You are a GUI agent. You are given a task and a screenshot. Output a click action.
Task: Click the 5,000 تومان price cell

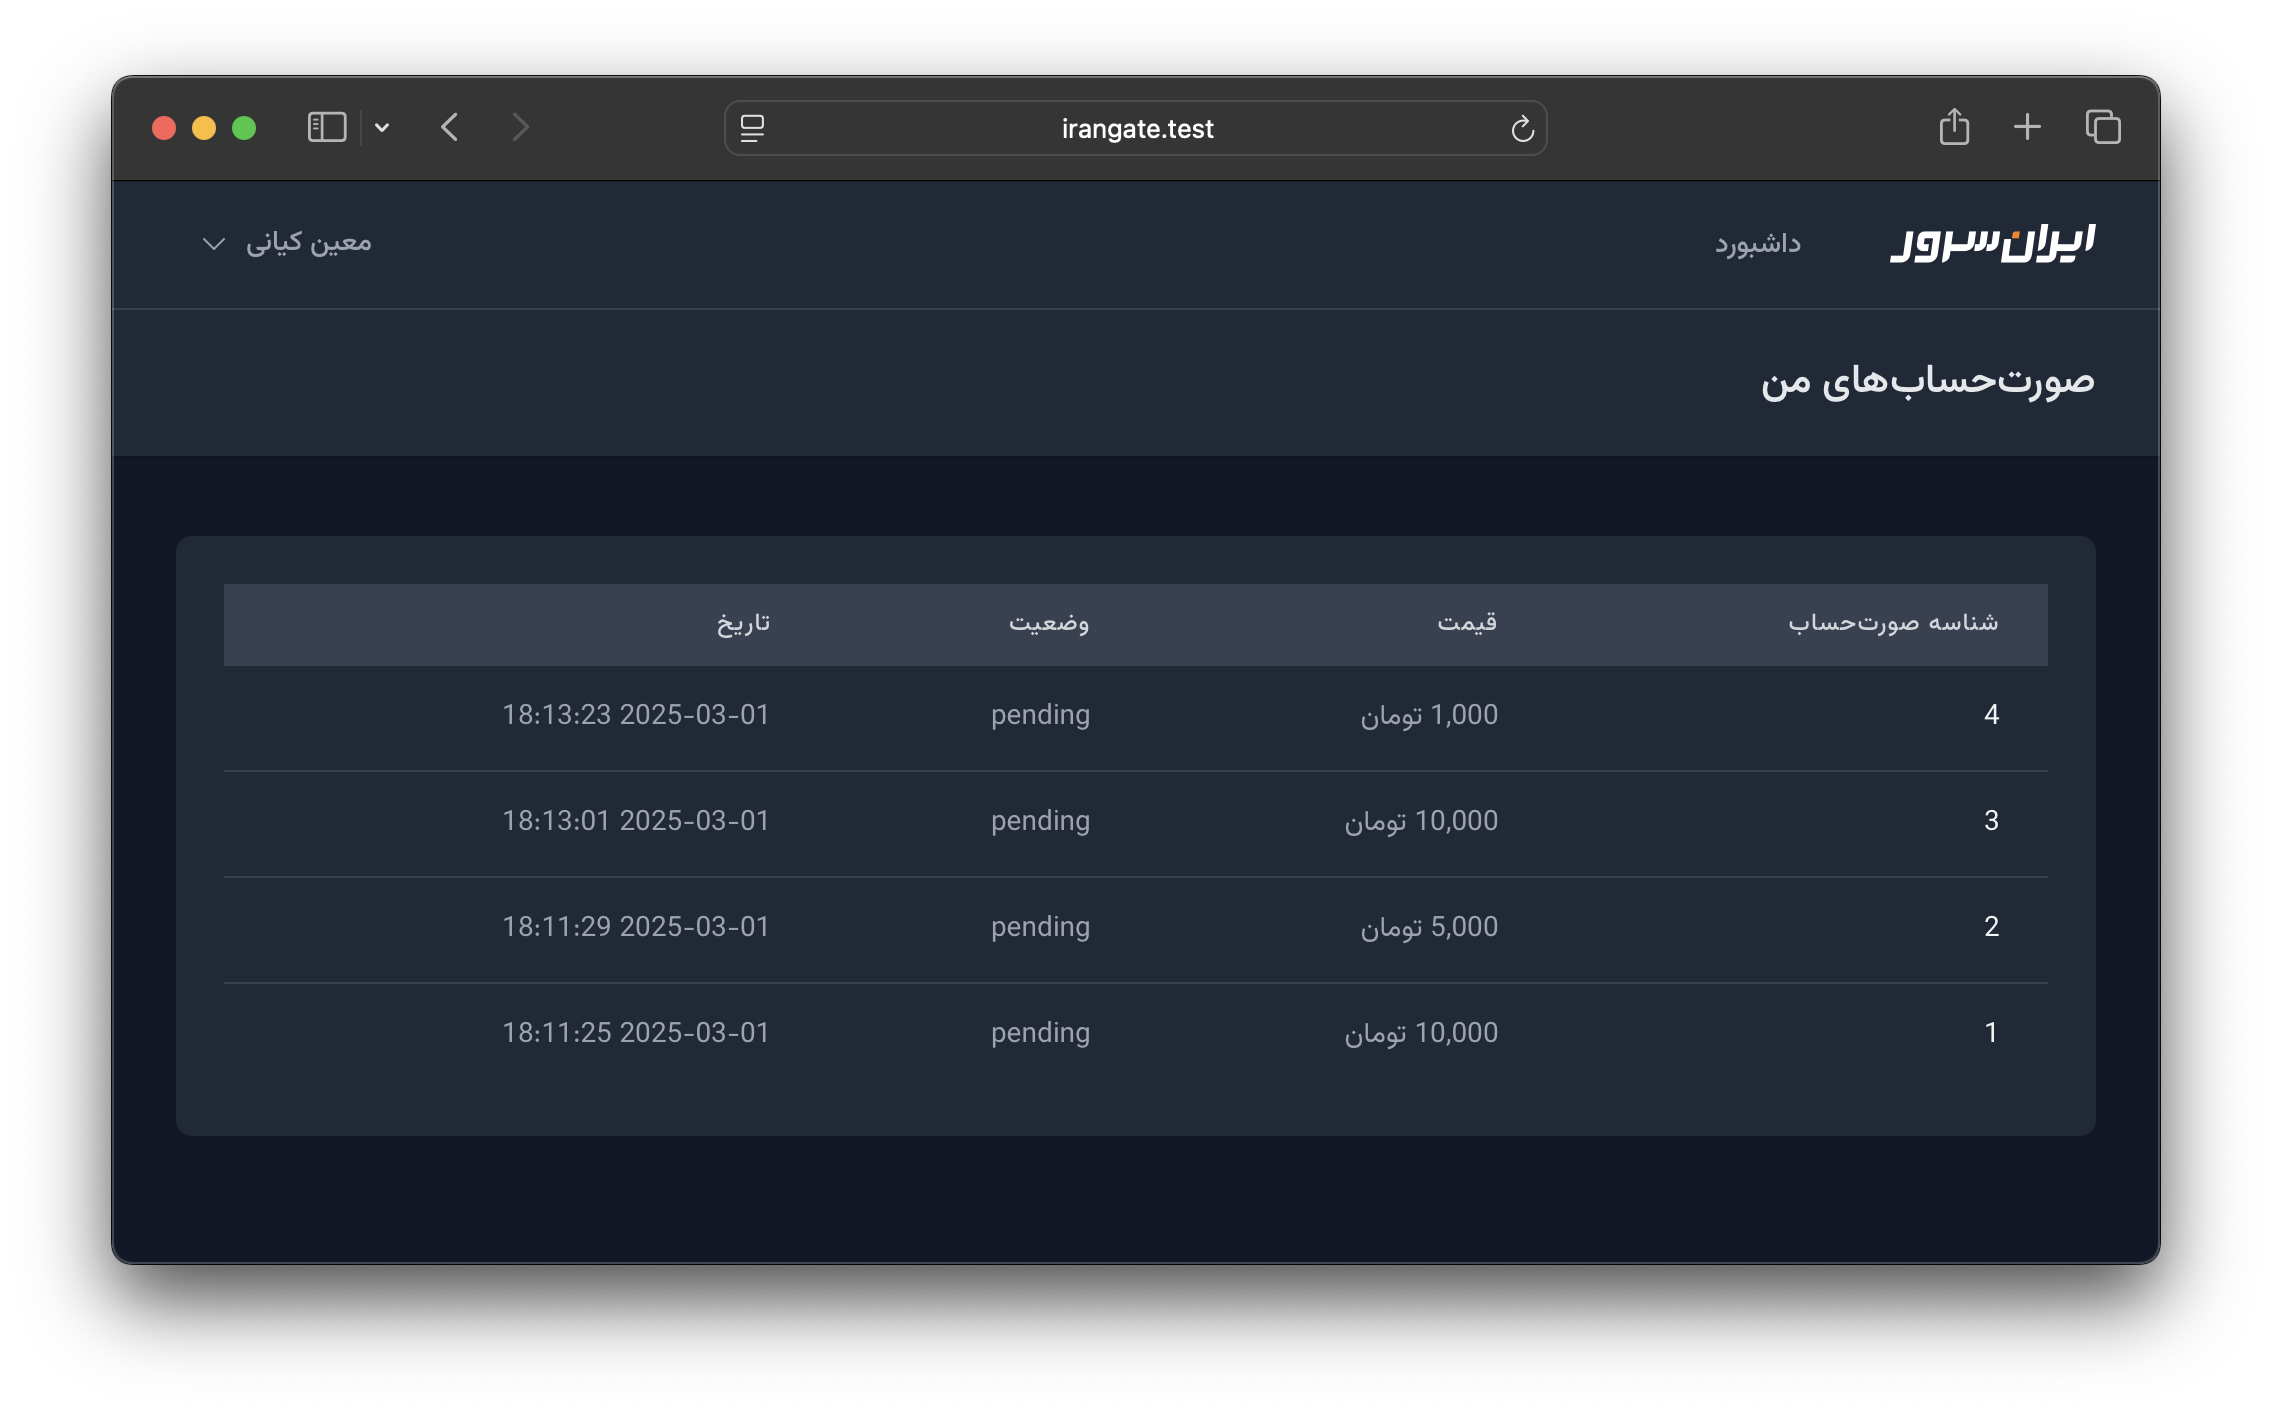click(1428, 927)
